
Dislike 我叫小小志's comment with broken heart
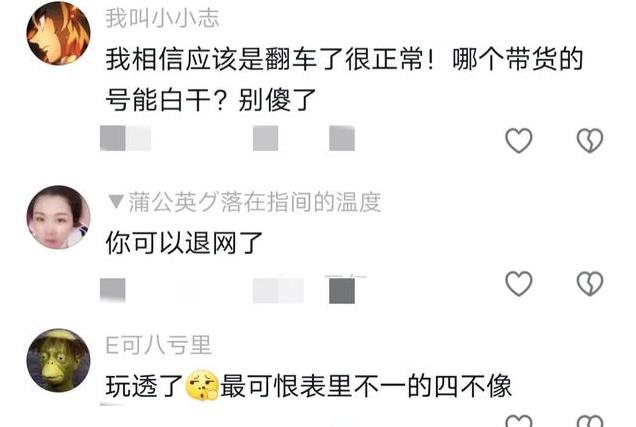click(590, 140)
